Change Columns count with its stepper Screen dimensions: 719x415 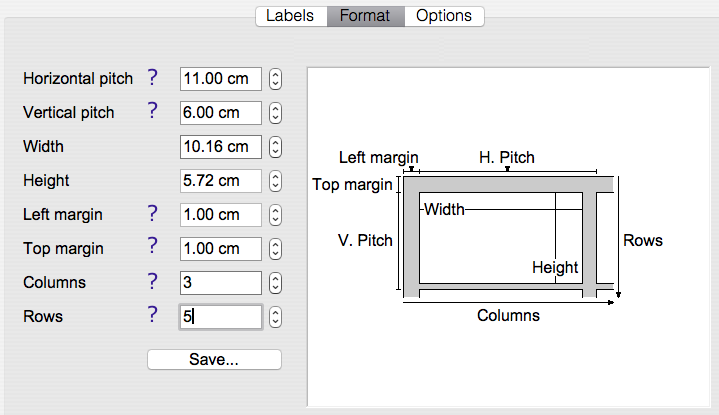pyautogui.click(x=276, y=283)
